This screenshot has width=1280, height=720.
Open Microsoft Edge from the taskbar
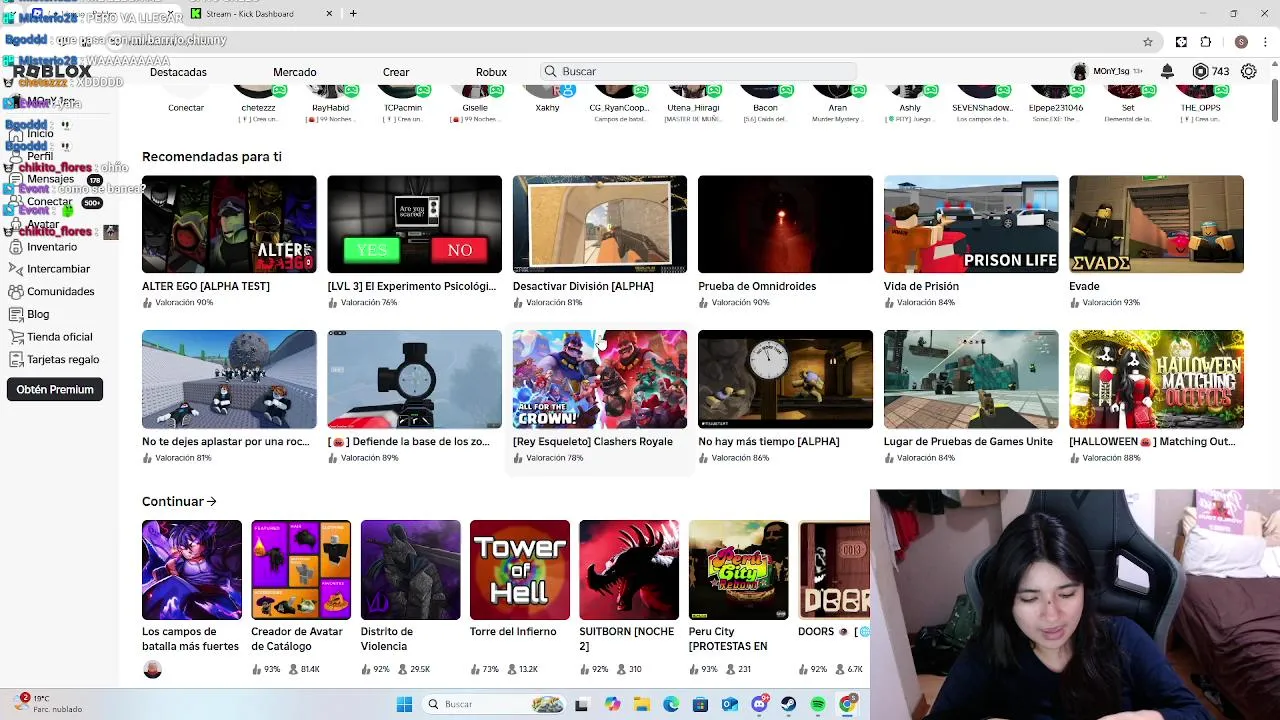tap(671, 704)
